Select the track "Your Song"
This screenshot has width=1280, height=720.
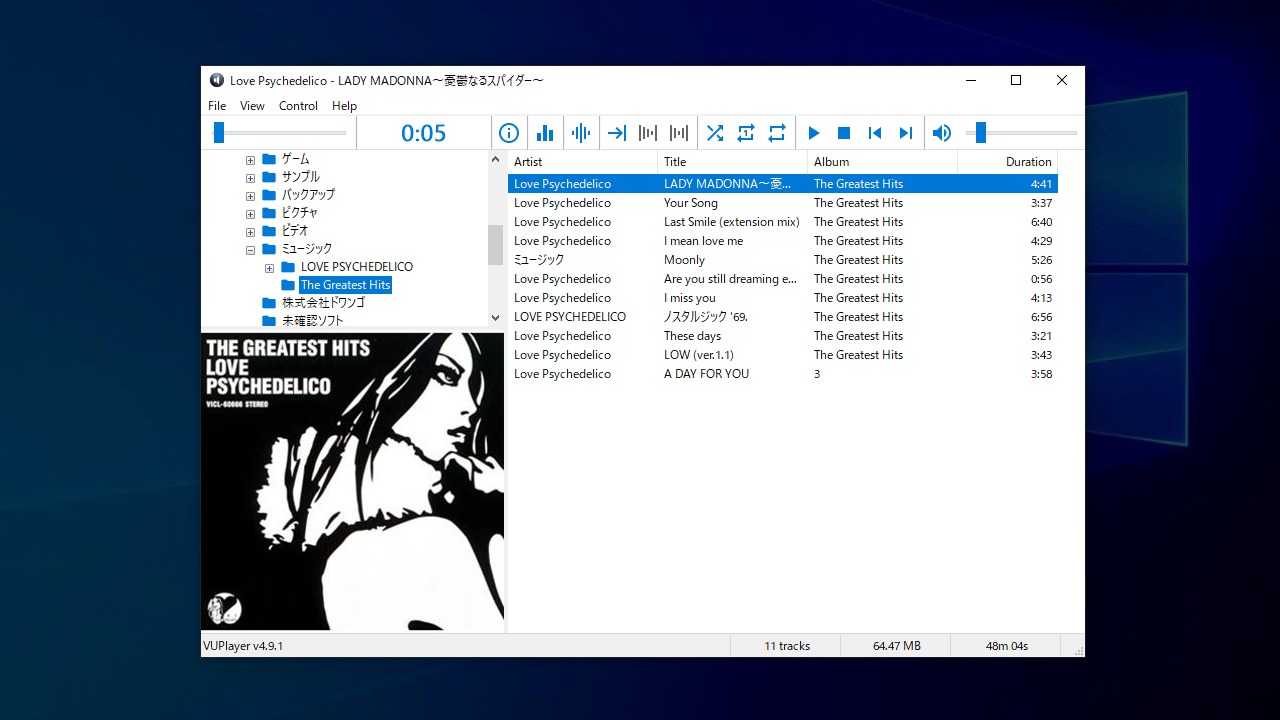(x=782, y=203)
